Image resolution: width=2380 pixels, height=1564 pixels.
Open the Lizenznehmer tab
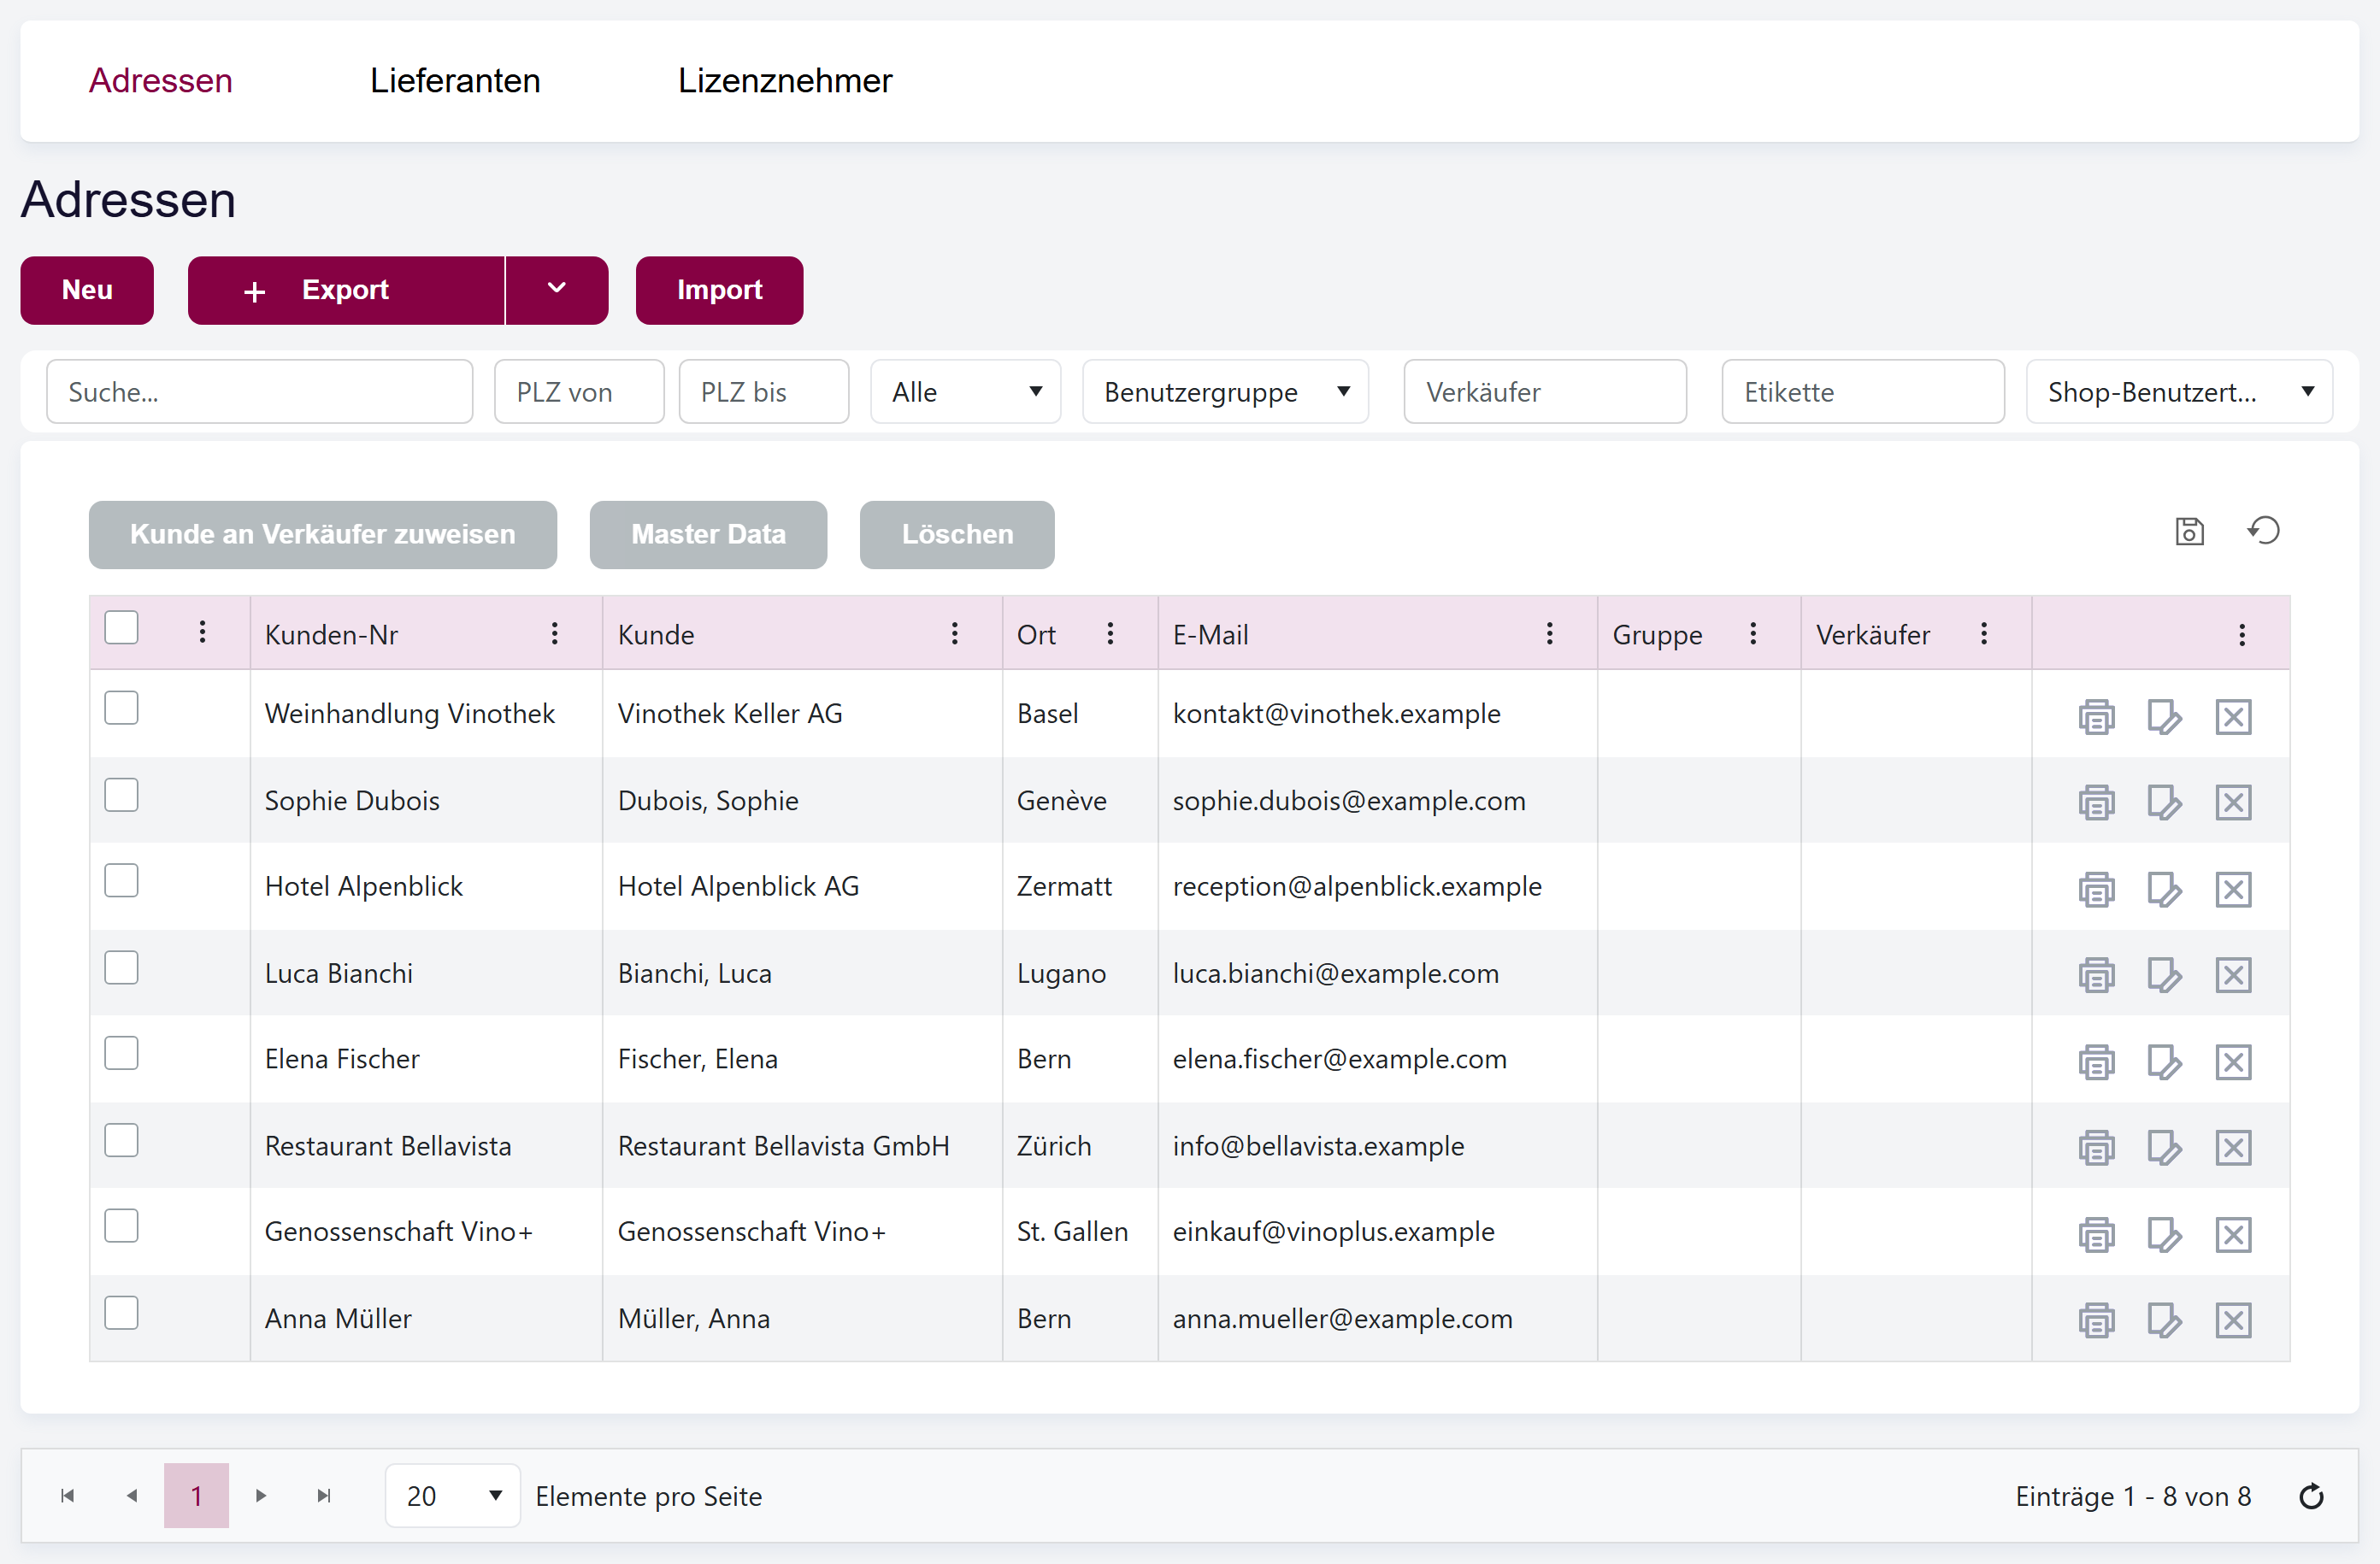coord(785,80)
